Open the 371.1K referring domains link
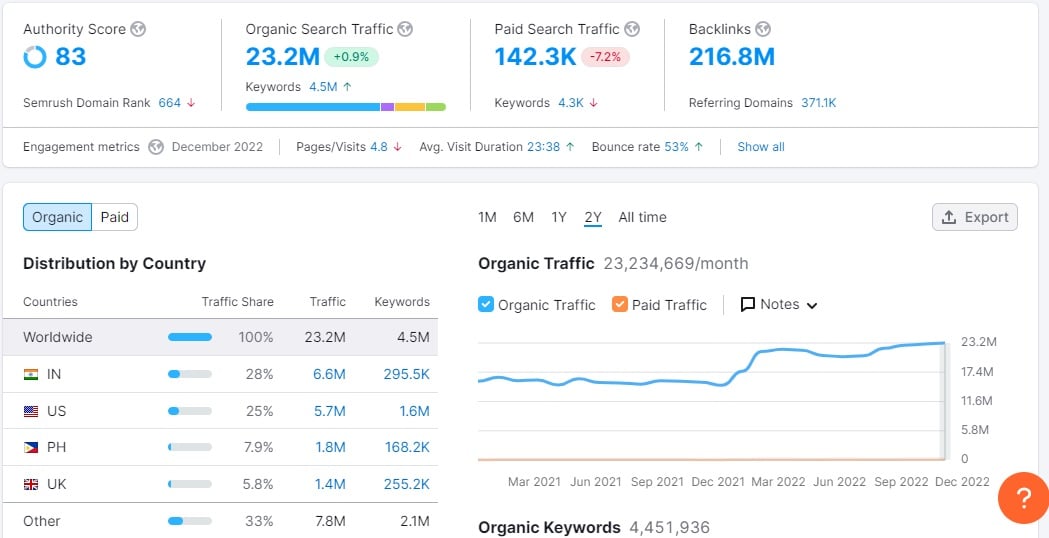Screen dimensions: 1049x538 tap(818, 103)
